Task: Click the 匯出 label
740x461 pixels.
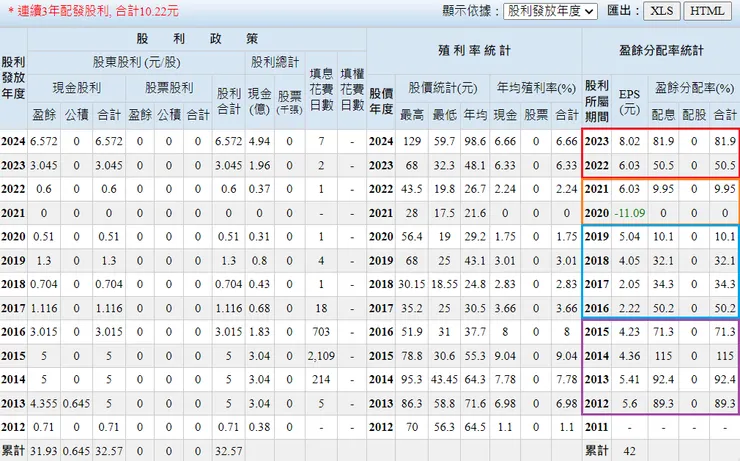Action: pos(624,11)
